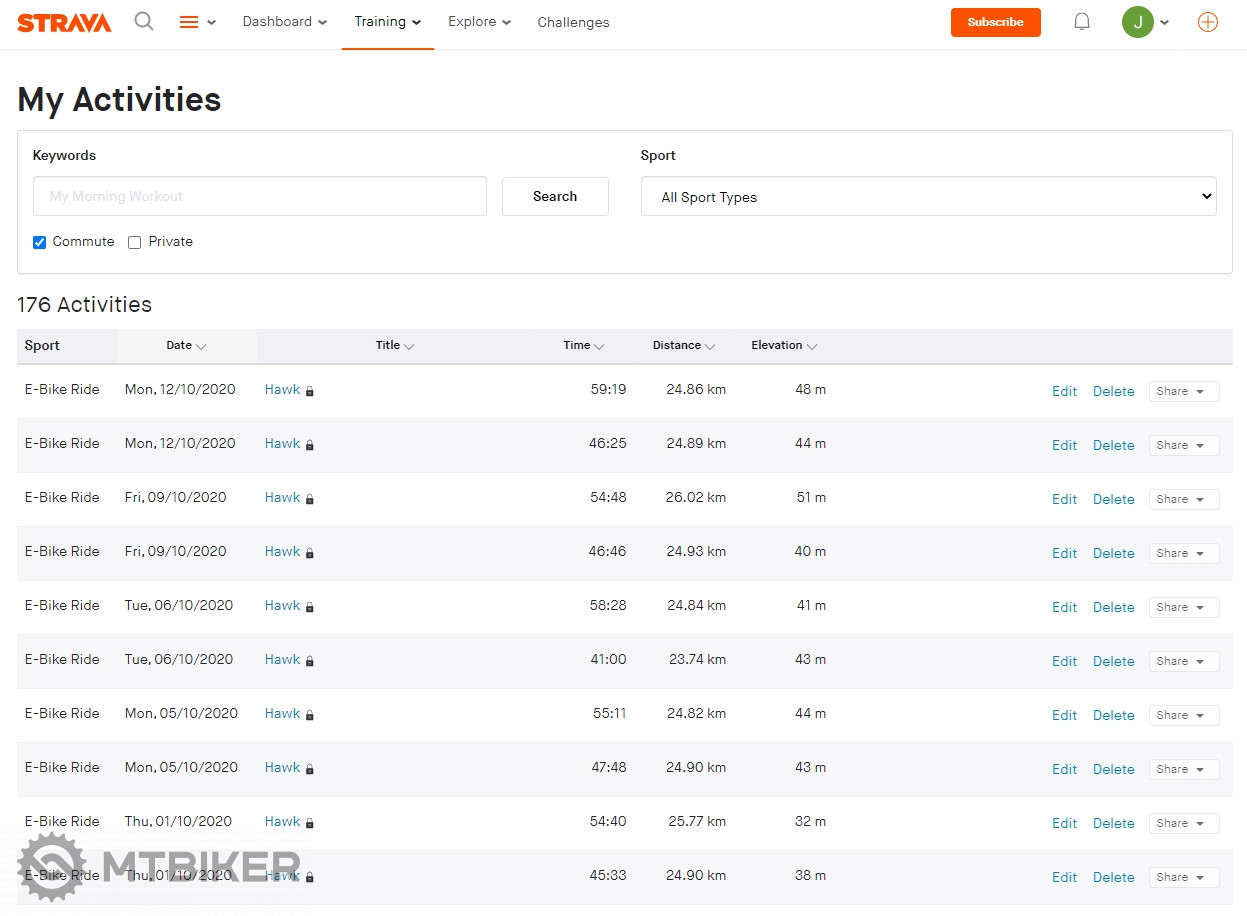
Task: Click the Strava logo
Action: tap(64, 22)
